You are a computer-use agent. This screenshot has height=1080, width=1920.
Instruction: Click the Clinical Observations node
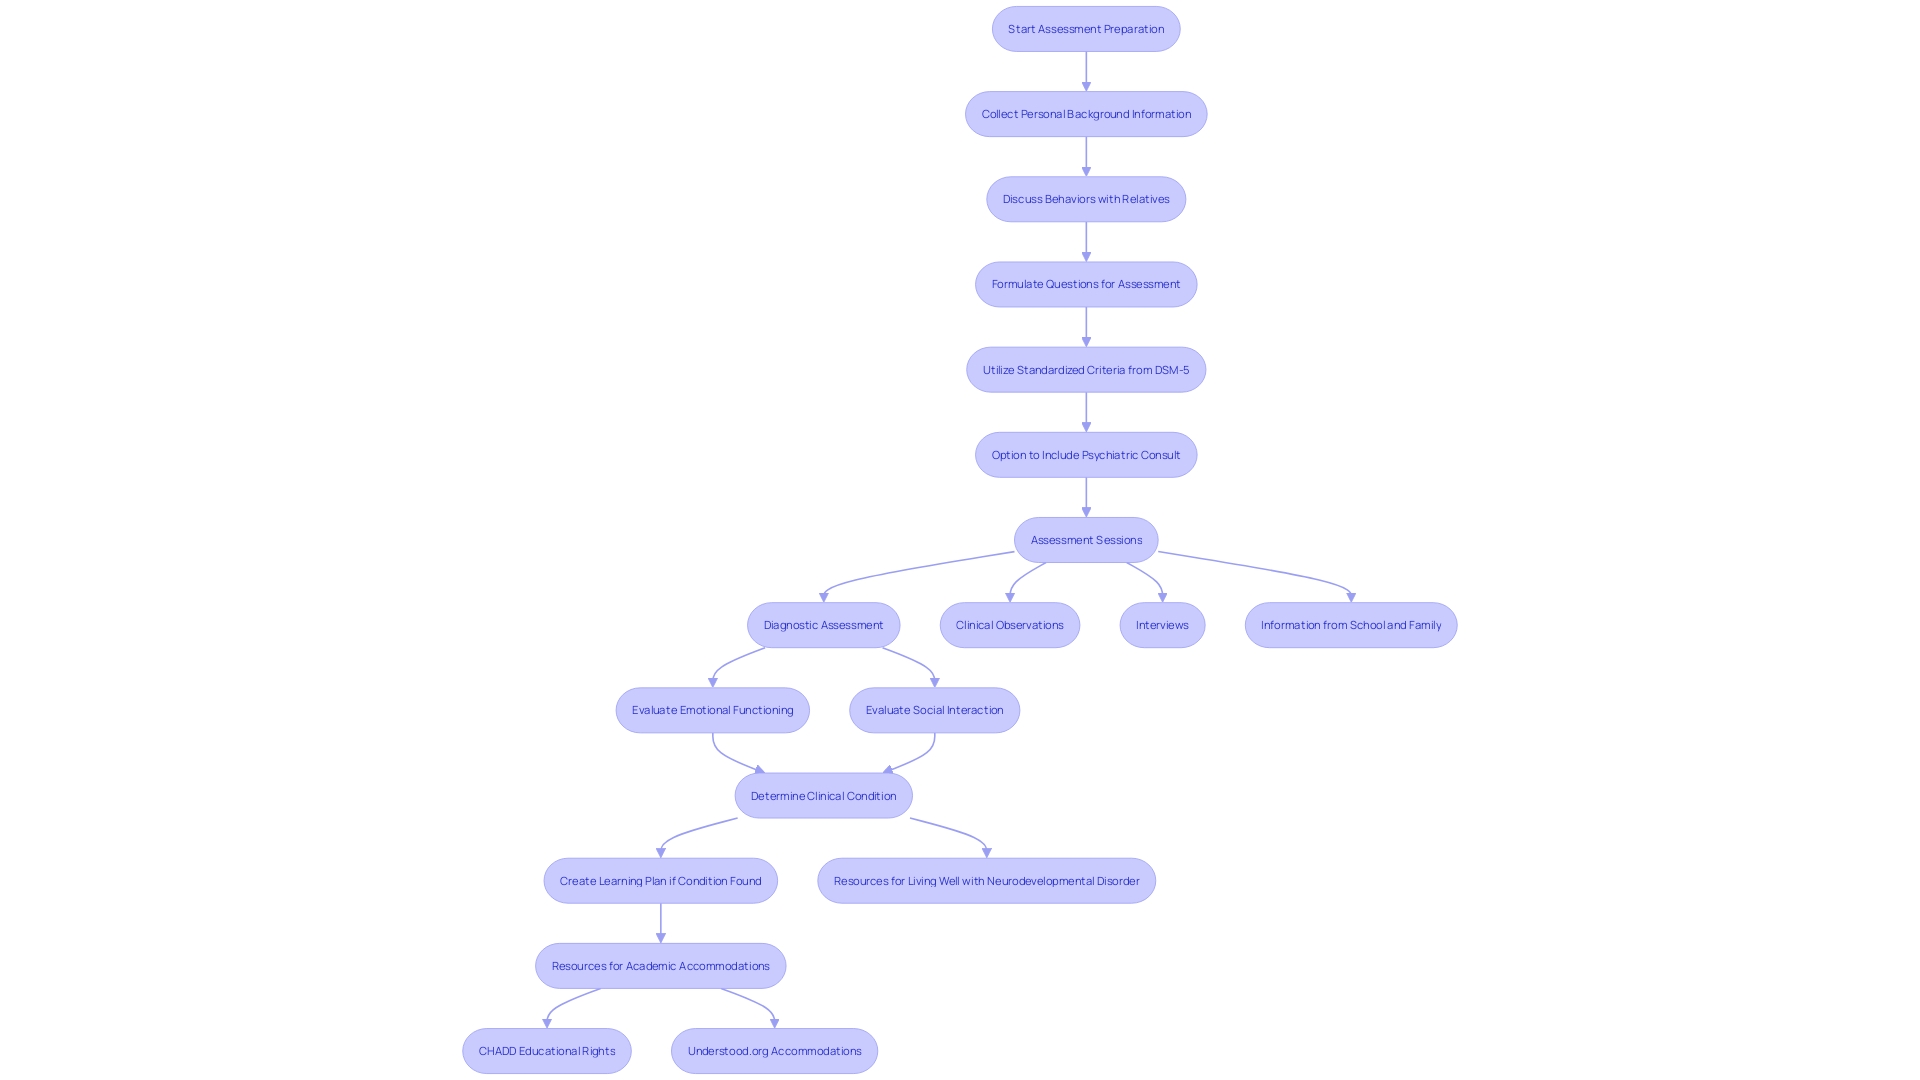coord(1009,624)
